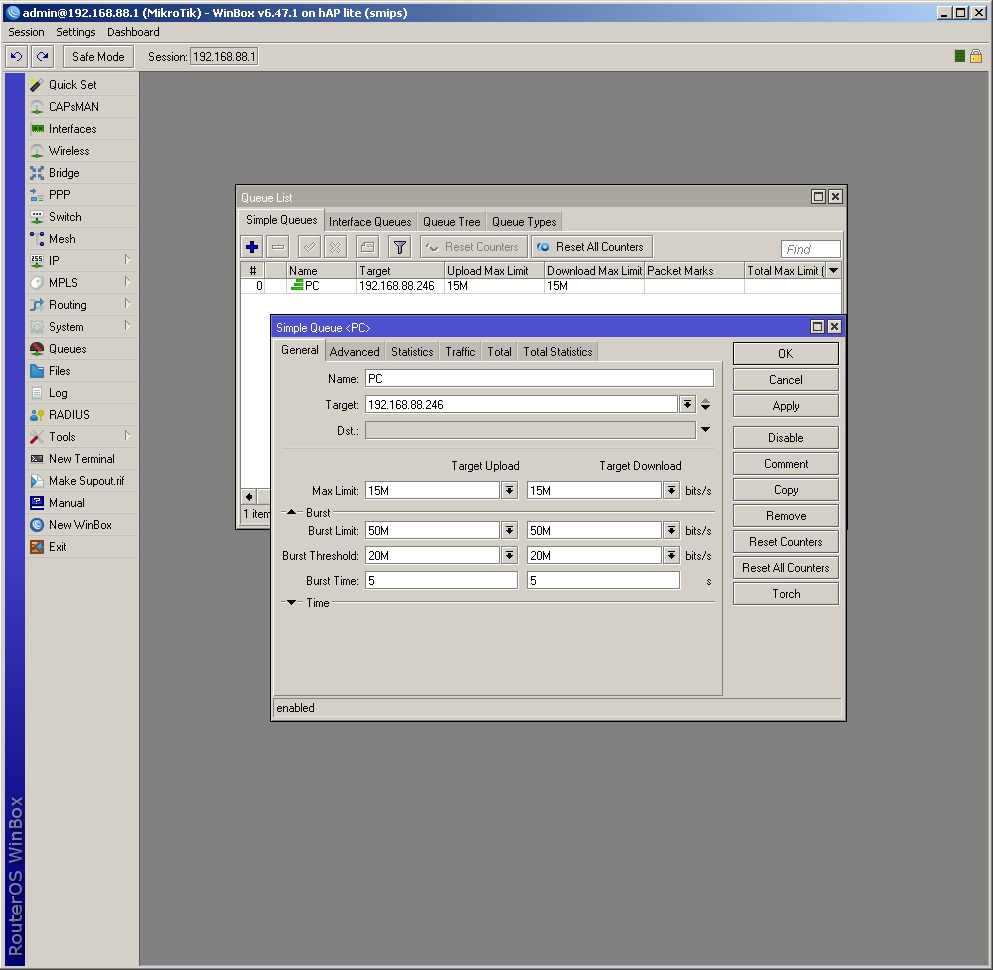Open Target address dropdown
The width and height of the screenshot is (993, 970).
point(687,405)
